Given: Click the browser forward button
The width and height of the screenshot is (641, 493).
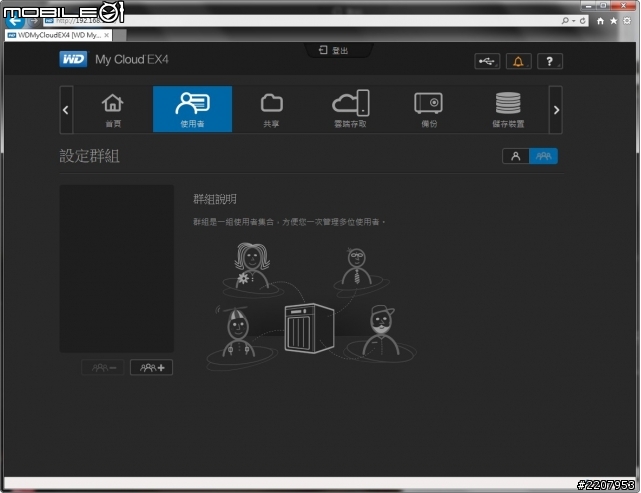Looking at the screenshot, I should (34, 21).
